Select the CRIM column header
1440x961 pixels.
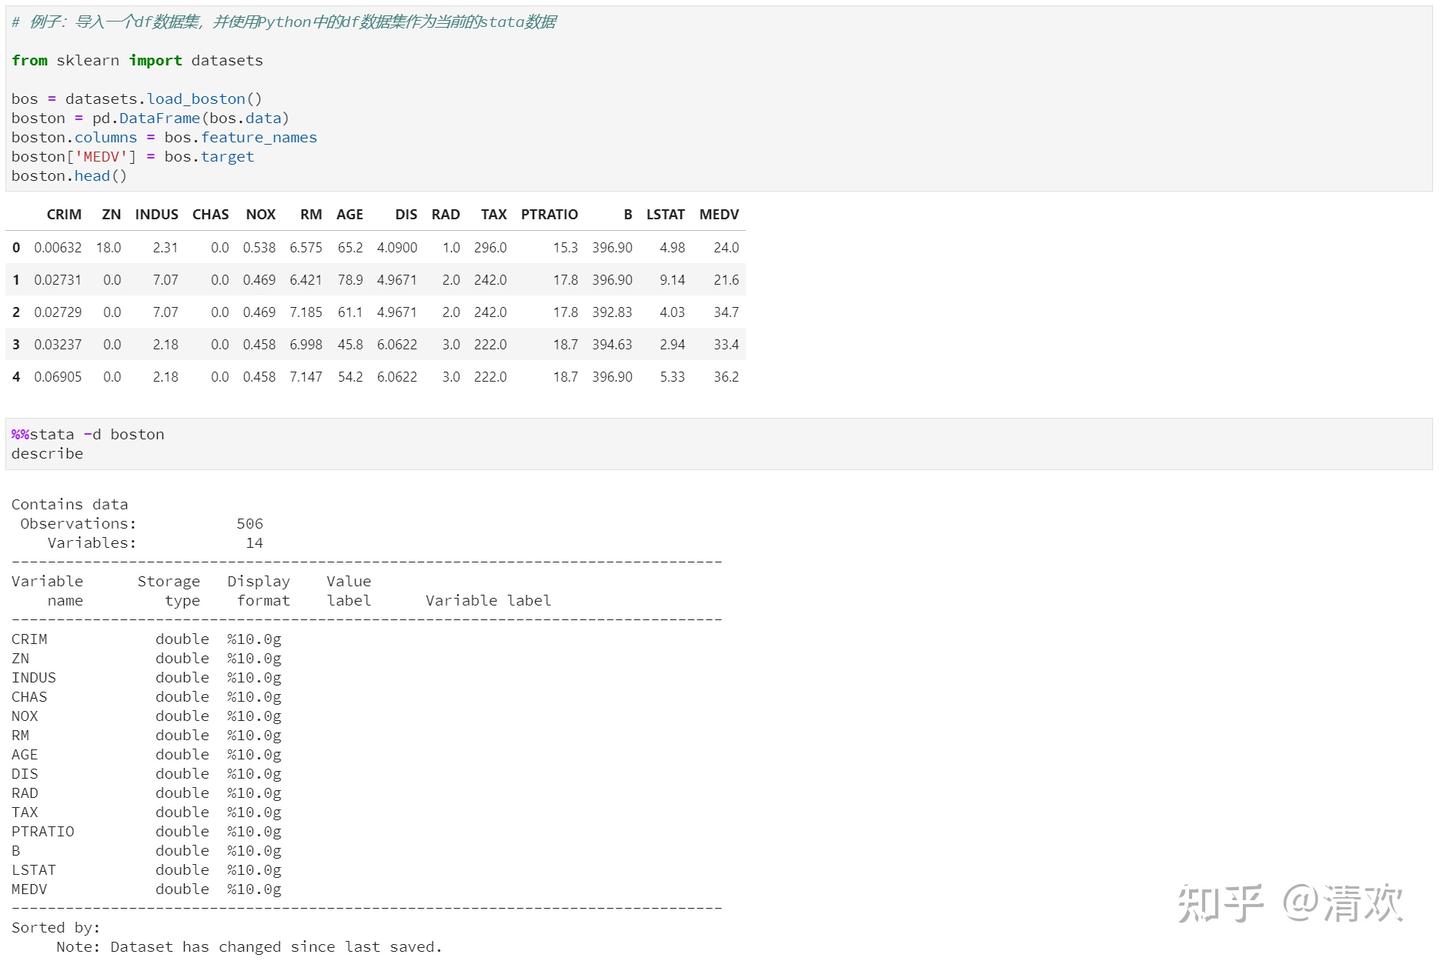pos(63,214)
